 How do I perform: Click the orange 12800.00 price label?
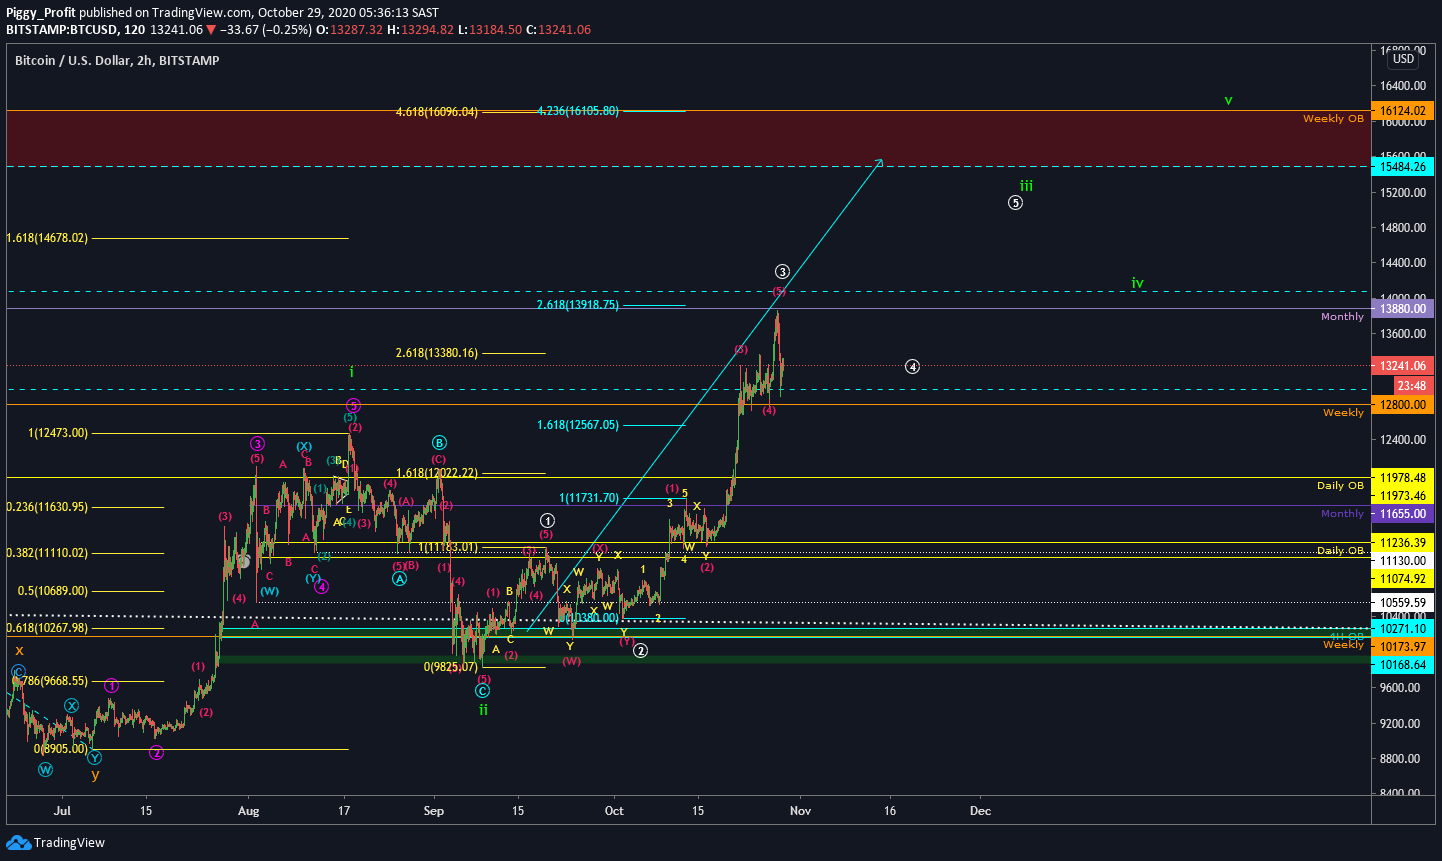tap(1402, 405)
